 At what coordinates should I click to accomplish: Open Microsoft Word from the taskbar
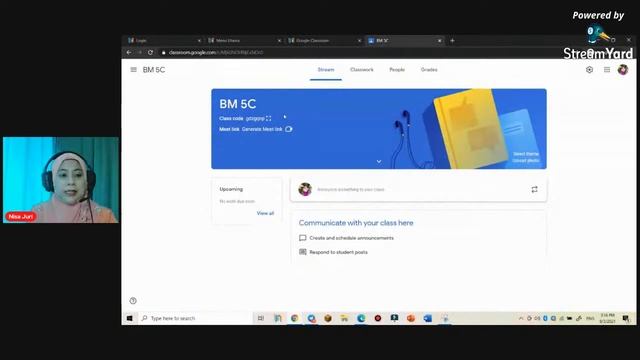[428, 318]
